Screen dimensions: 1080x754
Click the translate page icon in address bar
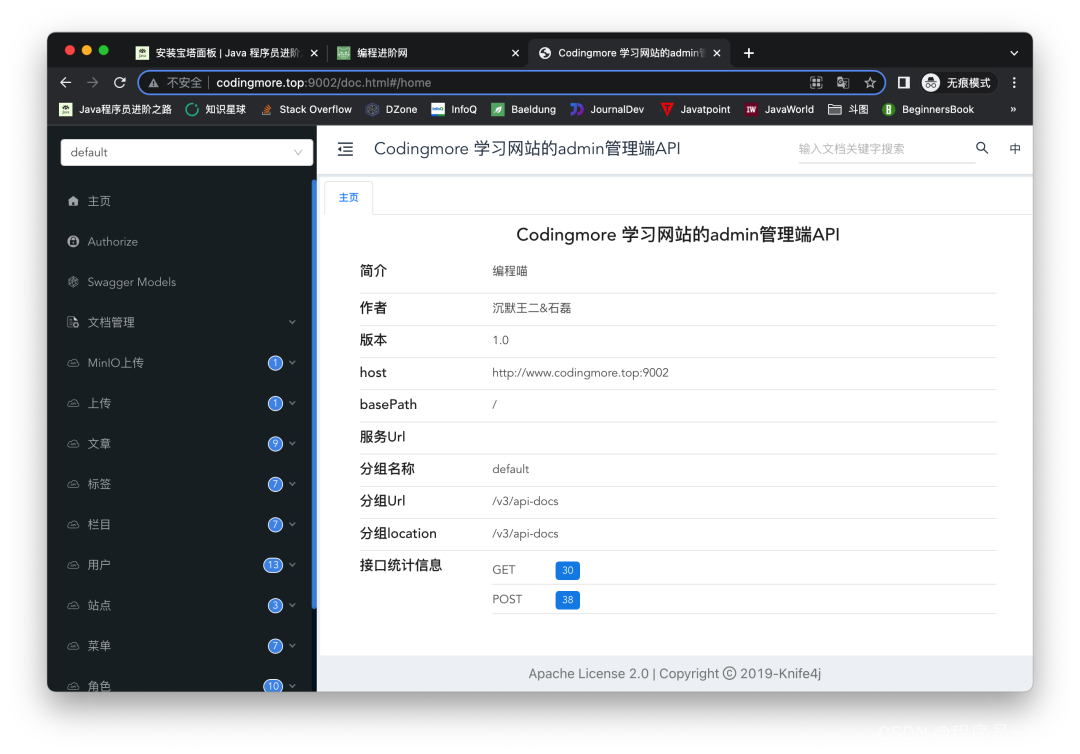tap(842, 83)
